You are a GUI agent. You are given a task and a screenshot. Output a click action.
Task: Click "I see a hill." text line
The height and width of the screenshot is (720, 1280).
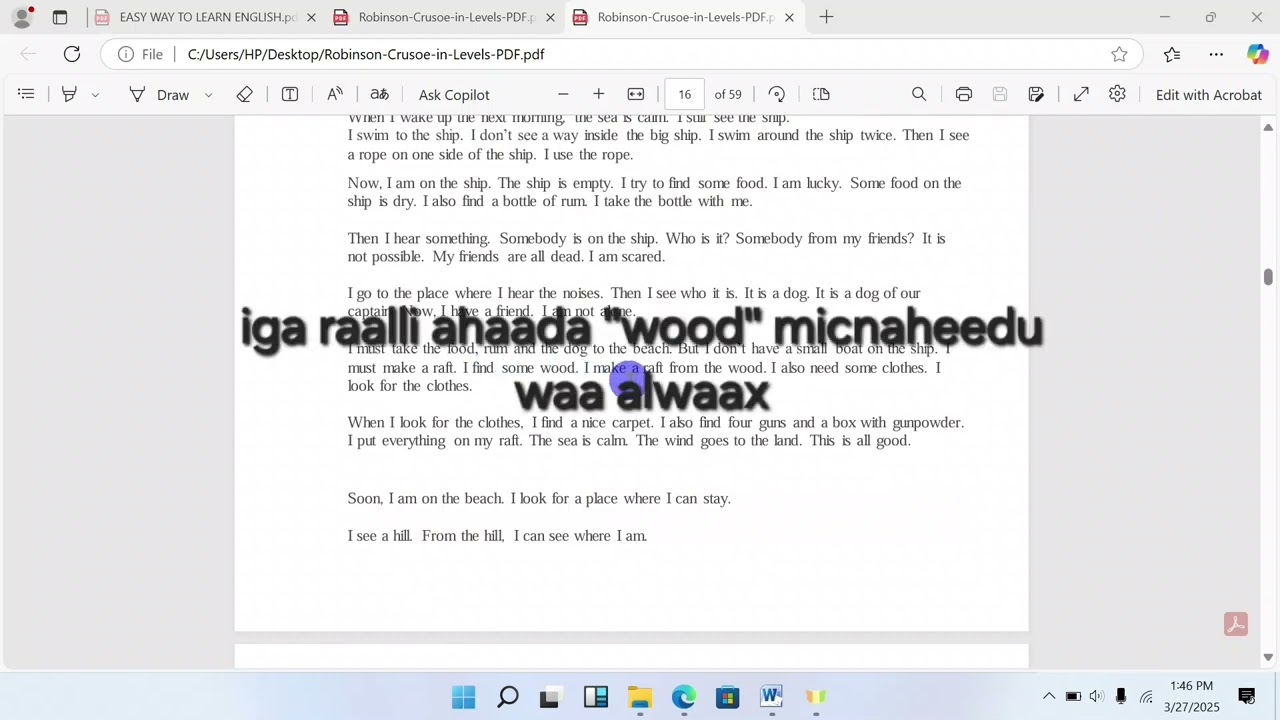[x=380, y=536]
